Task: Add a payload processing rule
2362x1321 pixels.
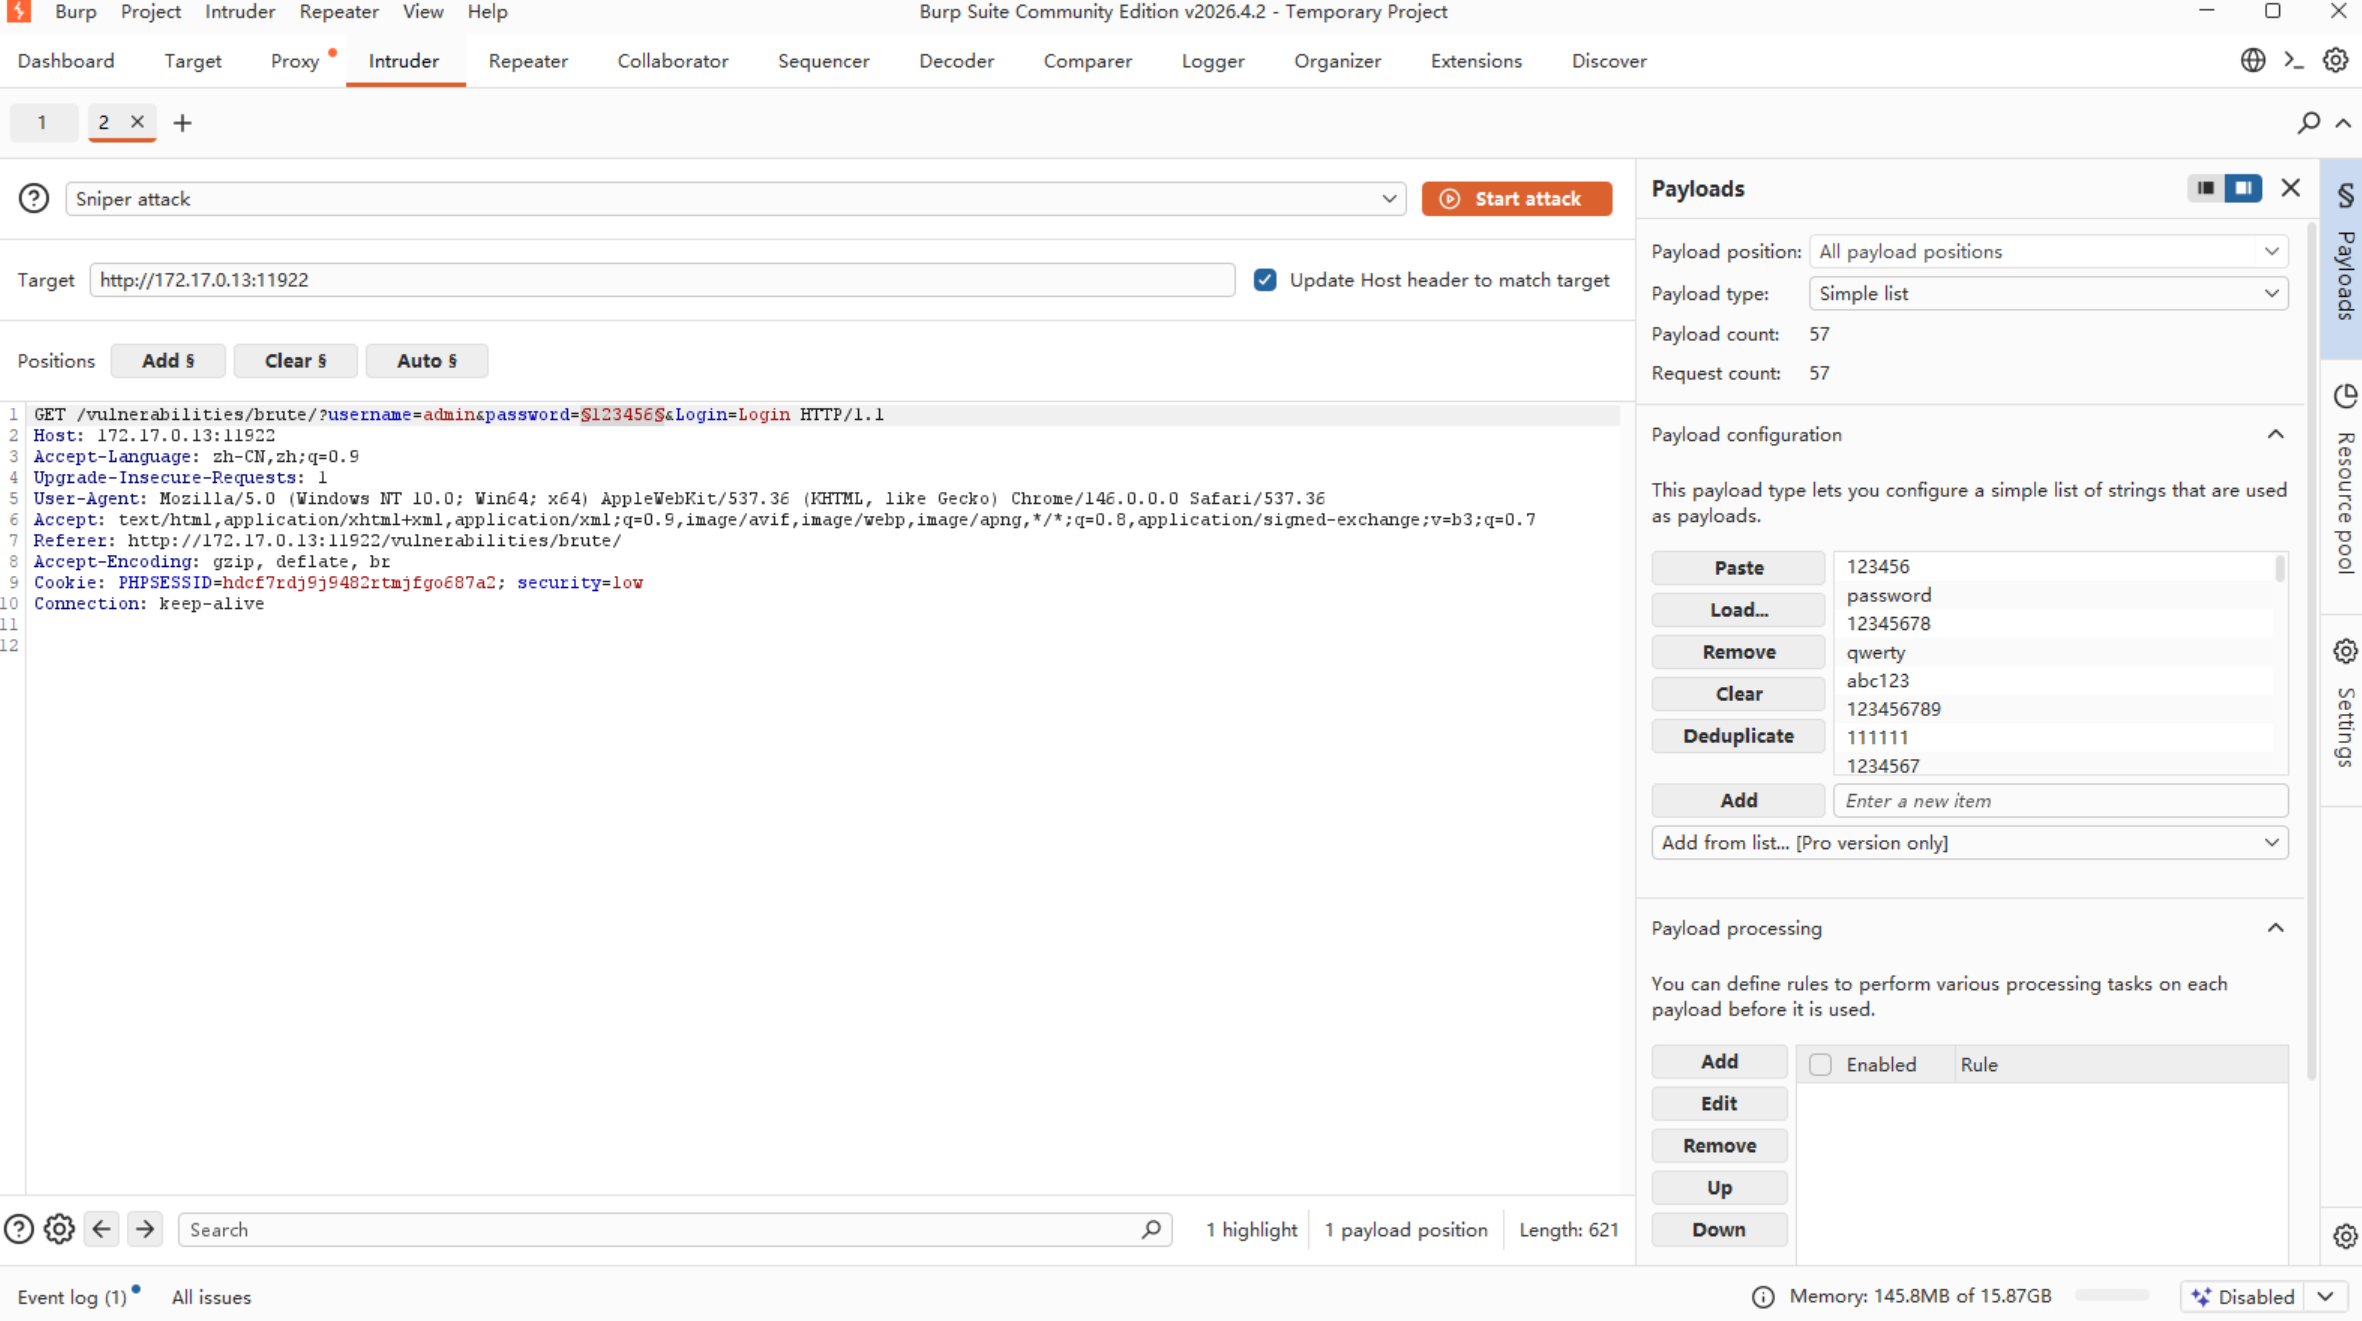Action: 1719,1061
